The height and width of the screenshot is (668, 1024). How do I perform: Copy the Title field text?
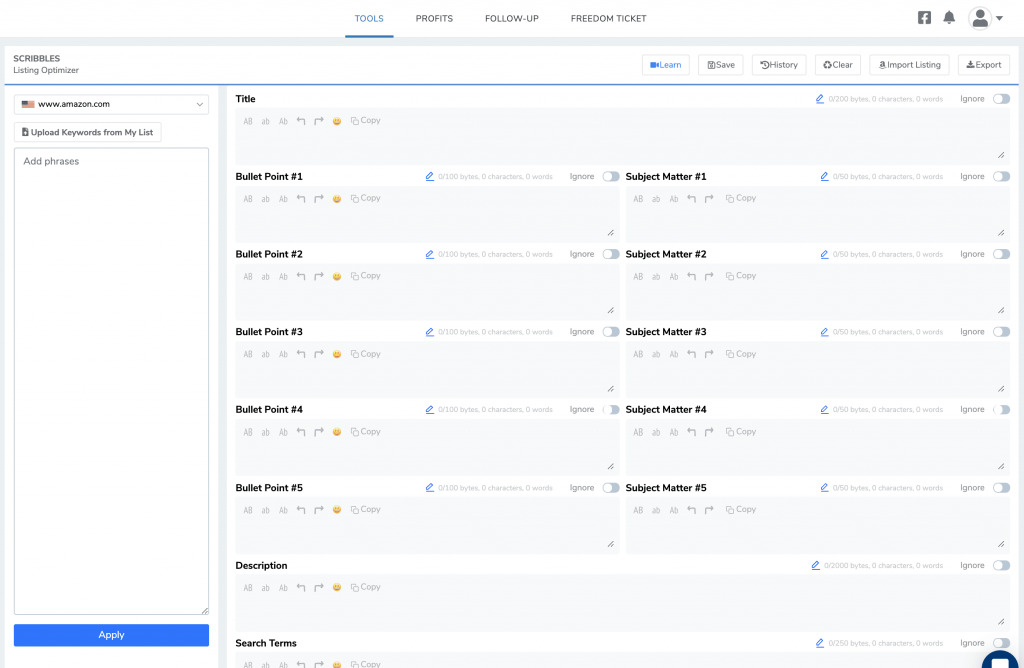366,121
